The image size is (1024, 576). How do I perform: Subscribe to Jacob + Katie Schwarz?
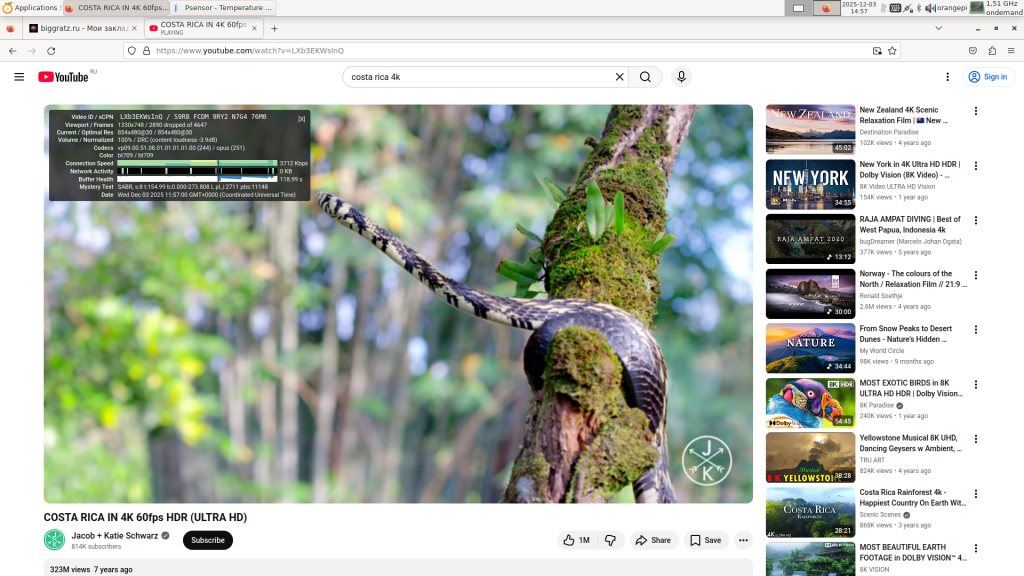point(208,540)
